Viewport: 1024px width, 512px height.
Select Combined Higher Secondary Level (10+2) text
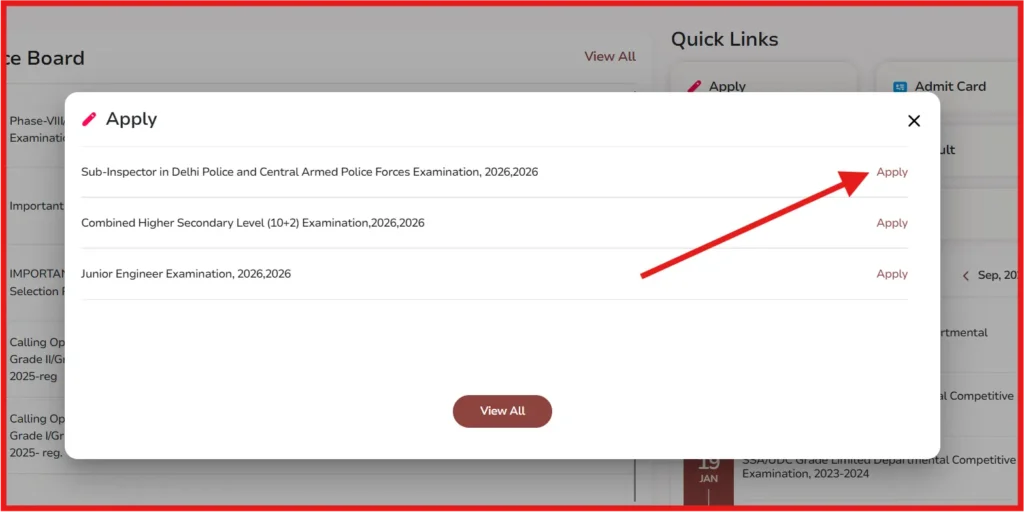pyautogui.click(x=253, y=223)
